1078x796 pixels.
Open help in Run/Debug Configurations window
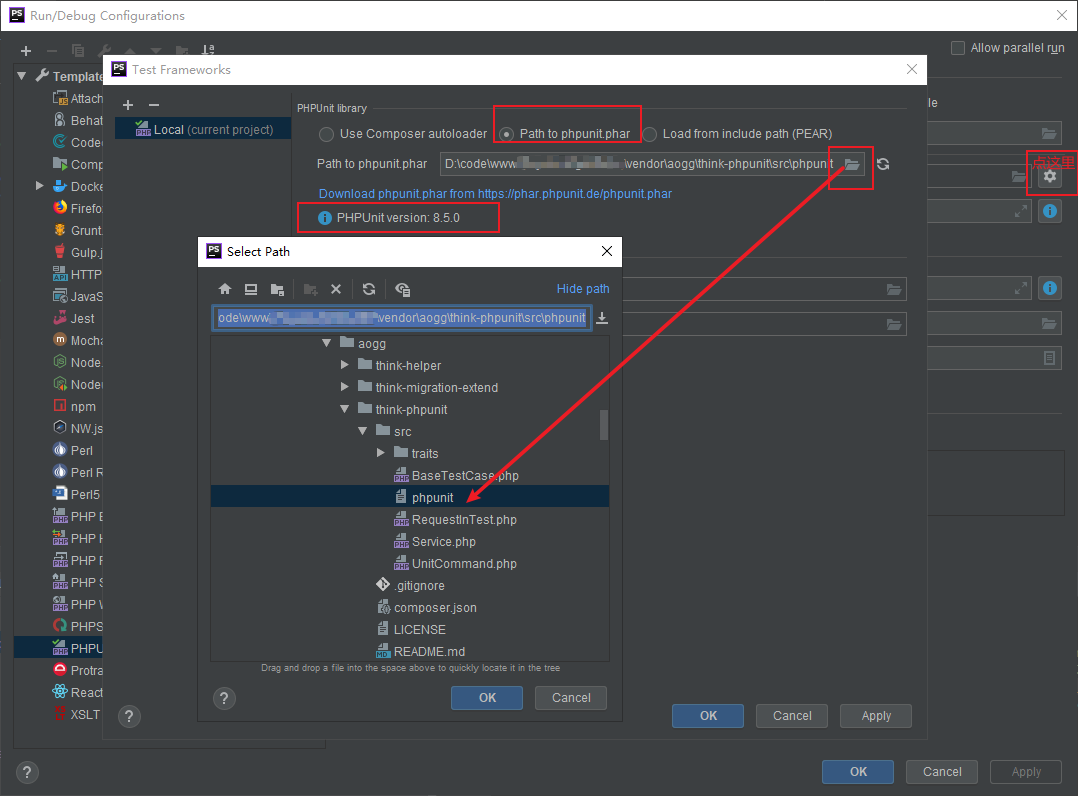tap(27, 772)
